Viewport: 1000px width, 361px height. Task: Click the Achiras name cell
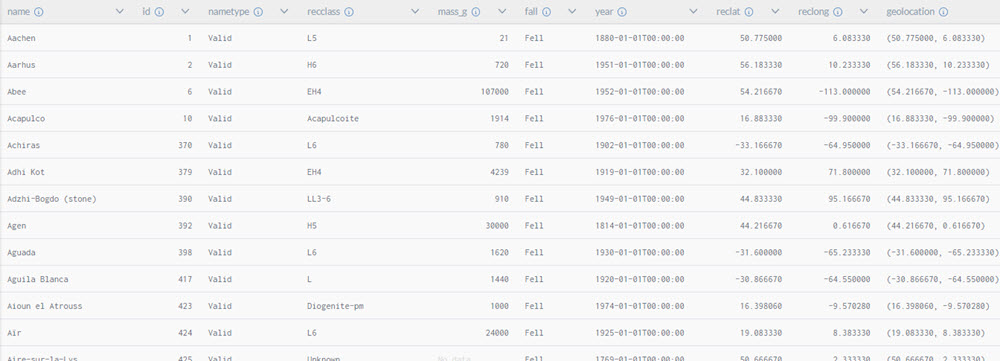pyautogui.click(x=23, y=145)
